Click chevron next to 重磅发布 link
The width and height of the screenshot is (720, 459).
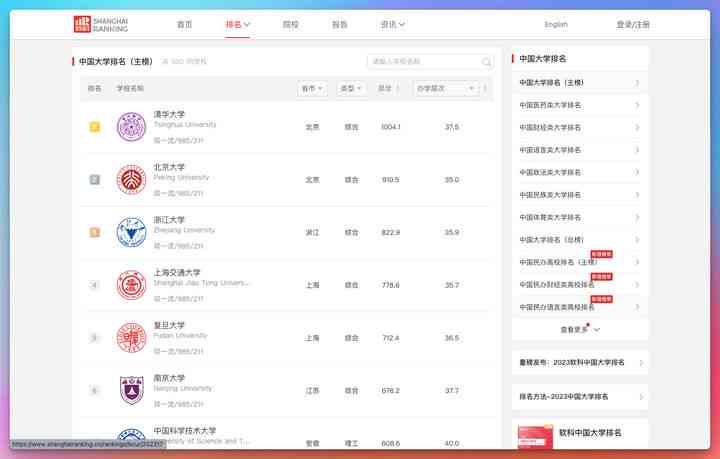pos(641,363)
